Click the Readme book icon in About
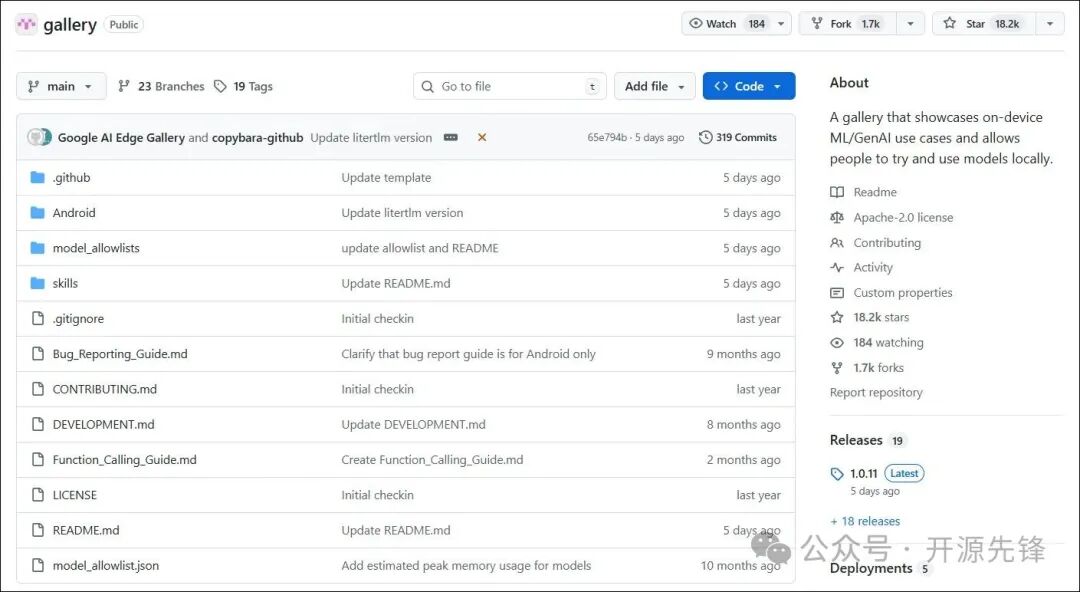 pos(836,192)
